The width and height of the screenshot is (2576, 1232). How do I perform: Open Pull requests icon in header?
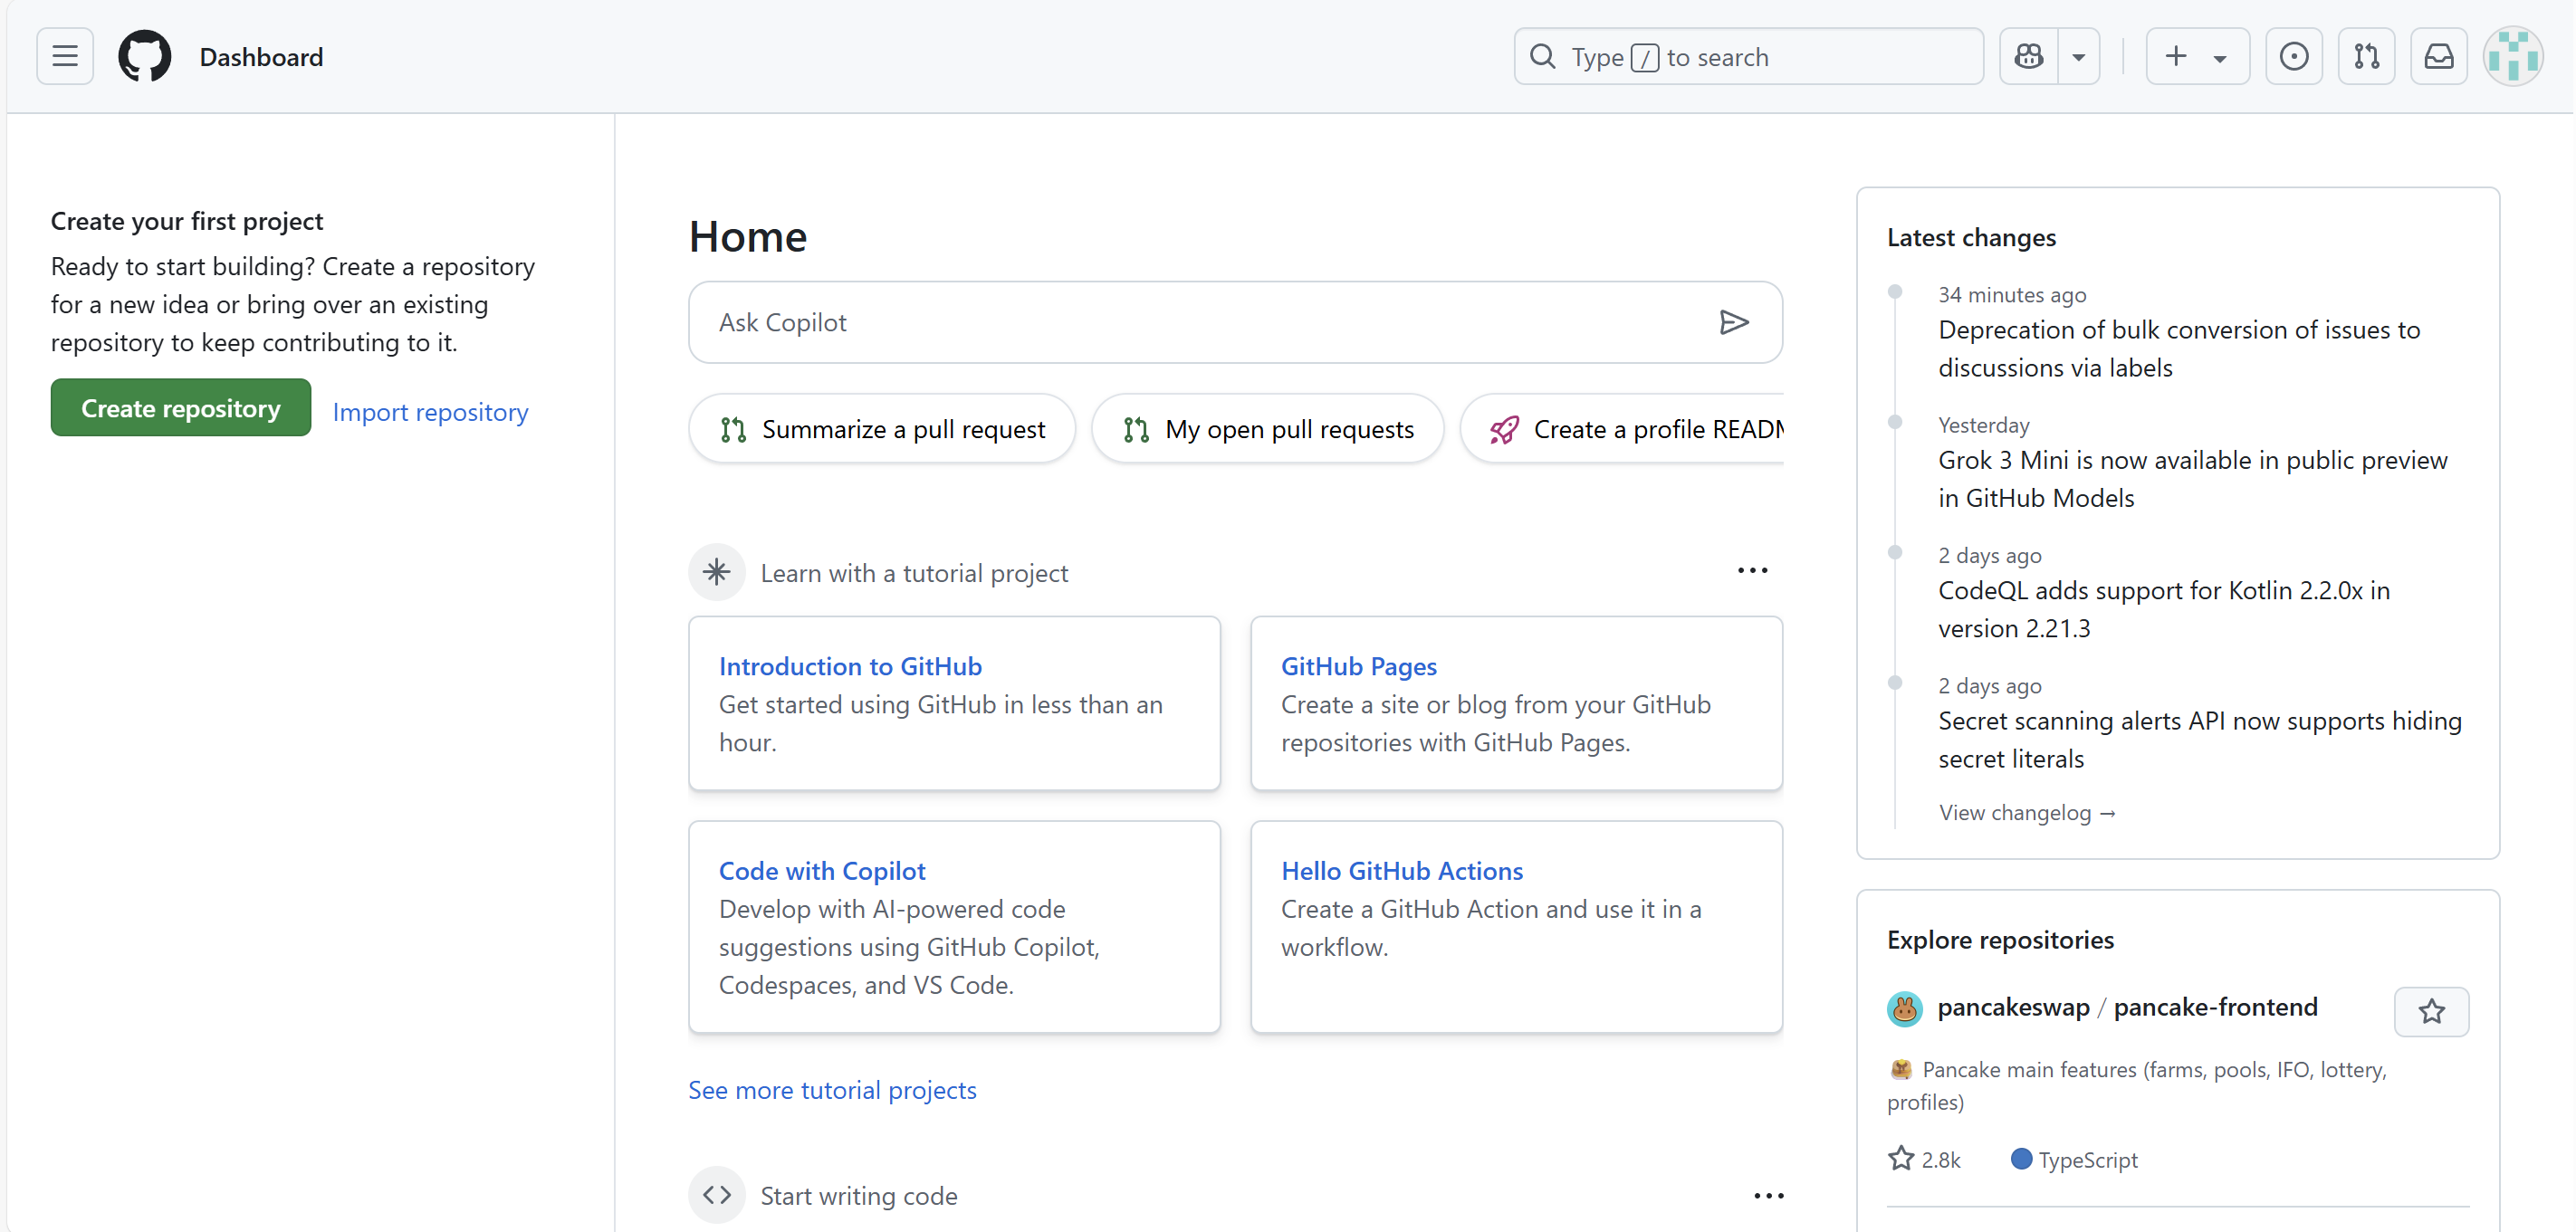2366,57
